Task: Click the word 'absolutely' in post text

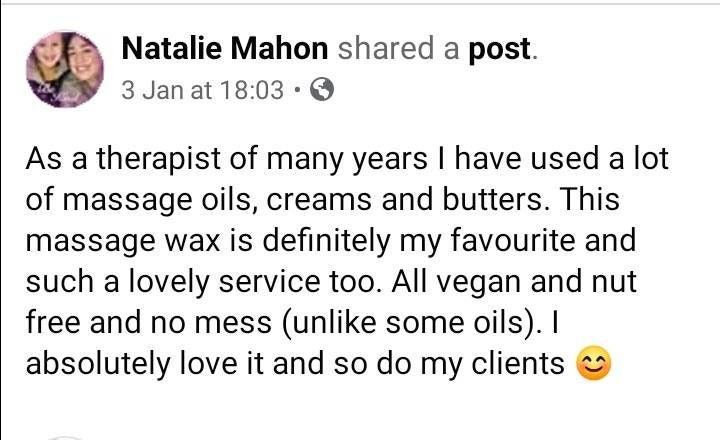Action: [x=98, y=364]
